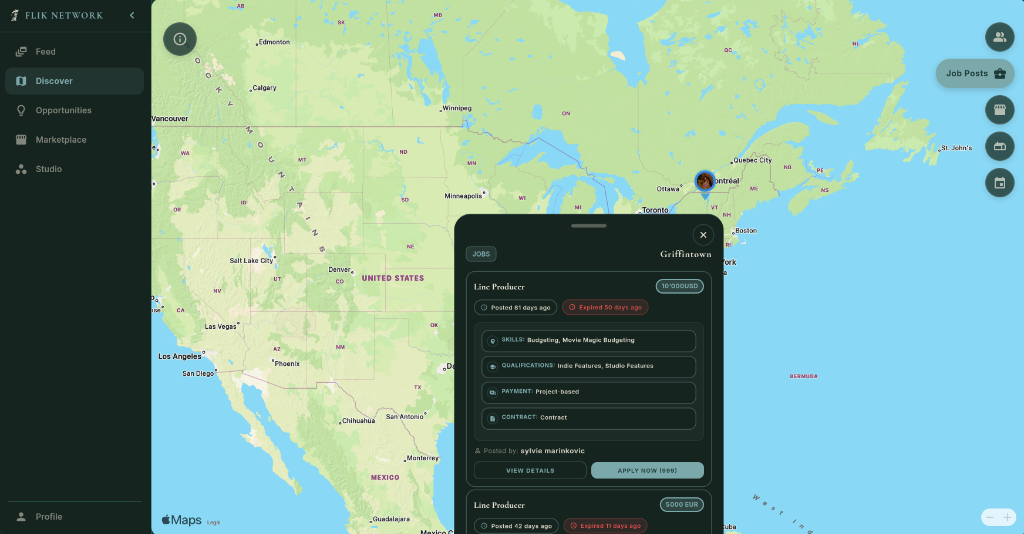Click the UNITED STATES country label
Image resolution: width=1024 pixels, height=534 pixels.
(392, 278)
